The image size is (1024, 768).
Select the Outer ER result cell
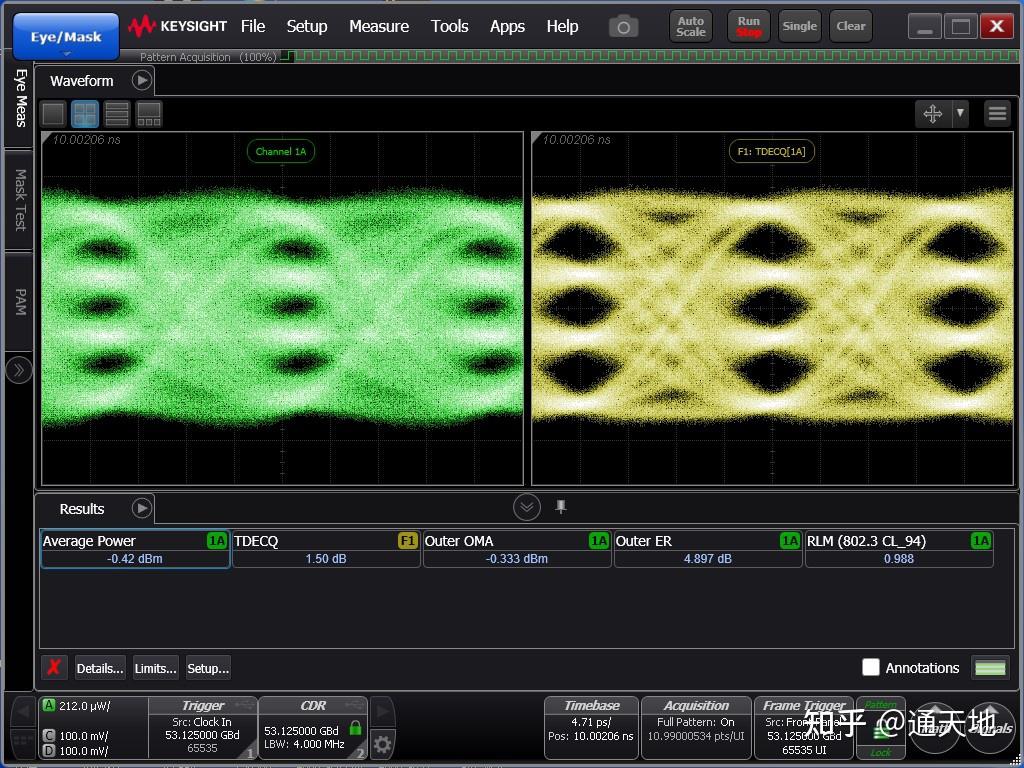point(708,549)
